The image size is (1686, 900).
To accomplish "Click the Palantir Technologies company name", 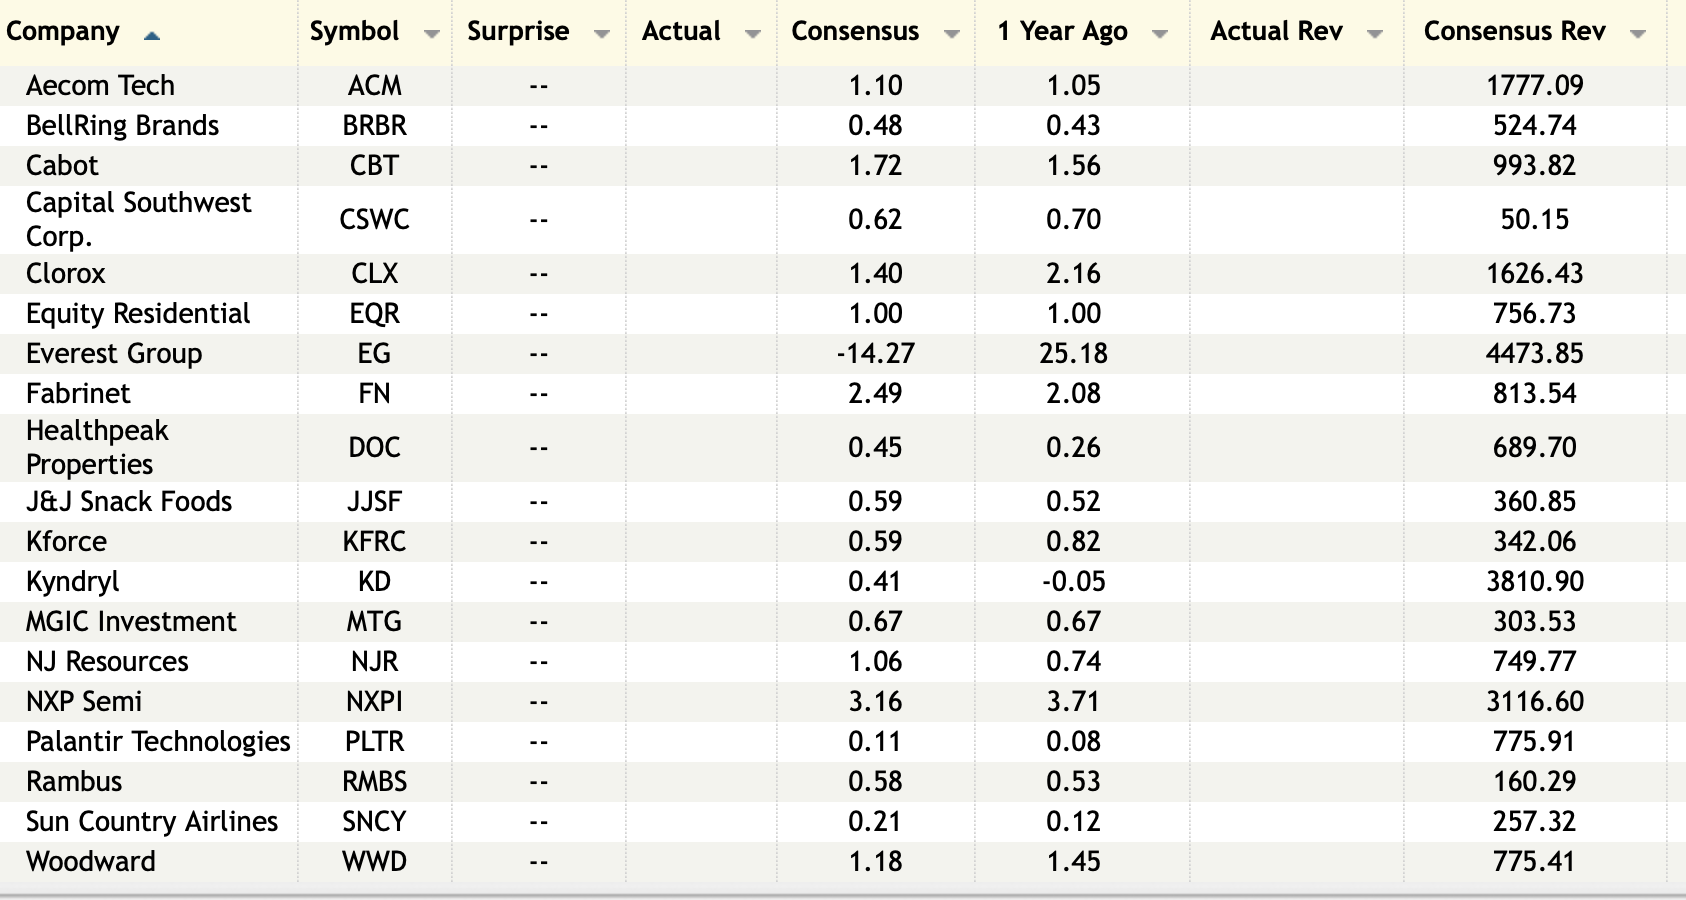I will point(158,741).
